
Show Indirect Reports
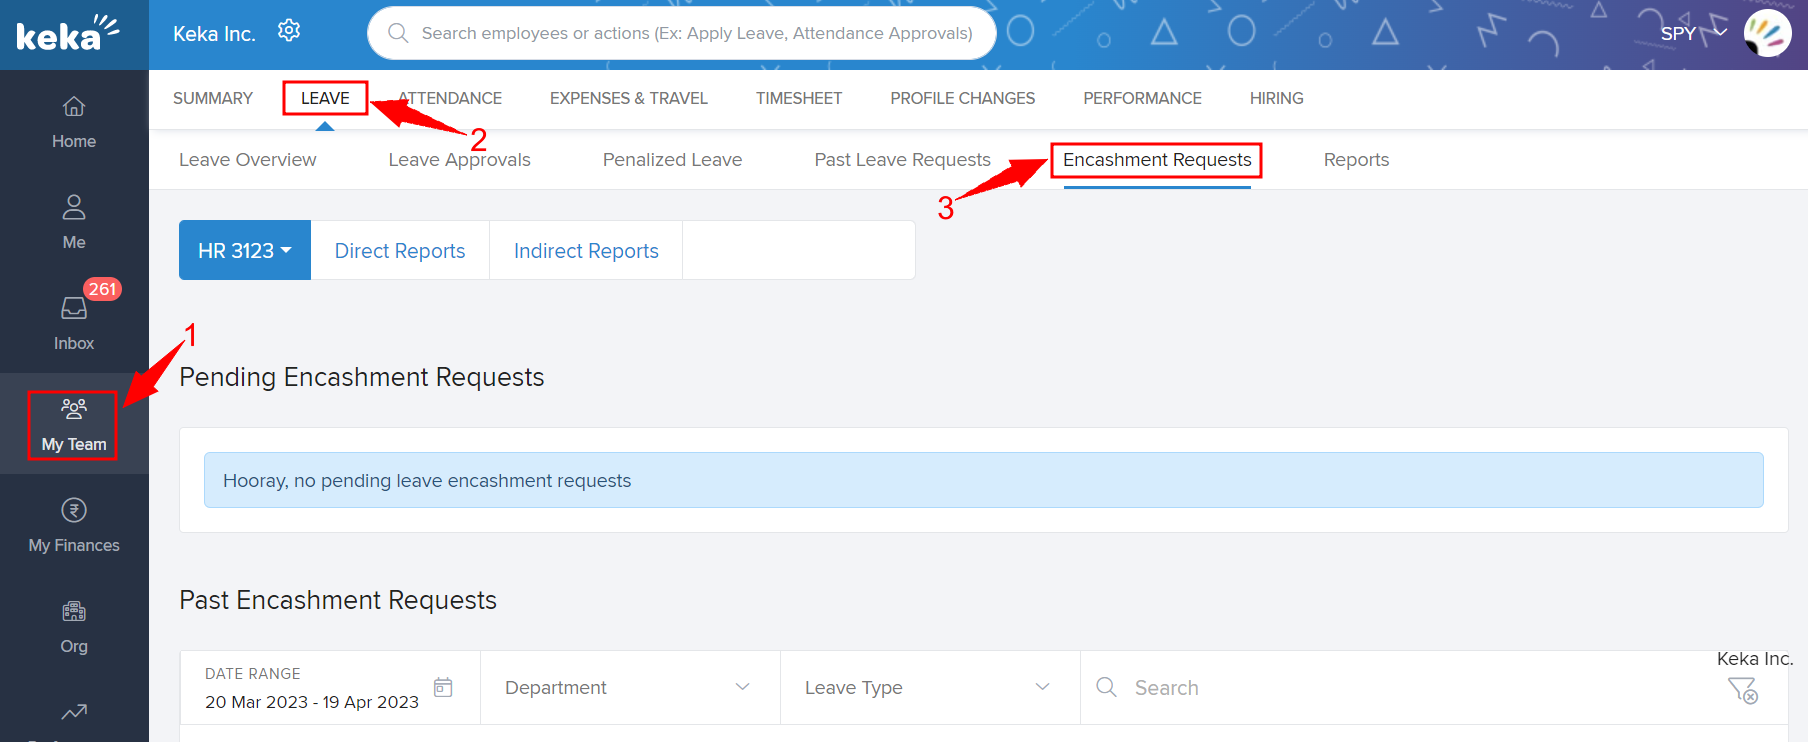click(x=586, y=251)
